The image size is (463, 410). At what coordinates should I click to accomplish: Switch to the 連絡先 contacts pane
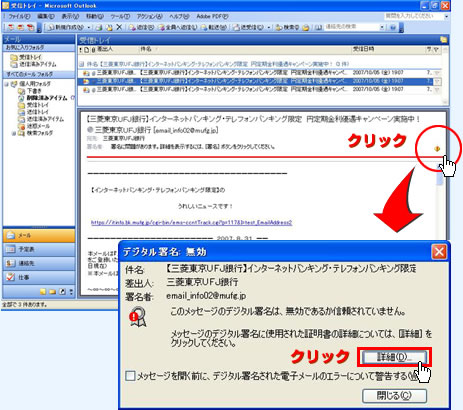[39, 263]
